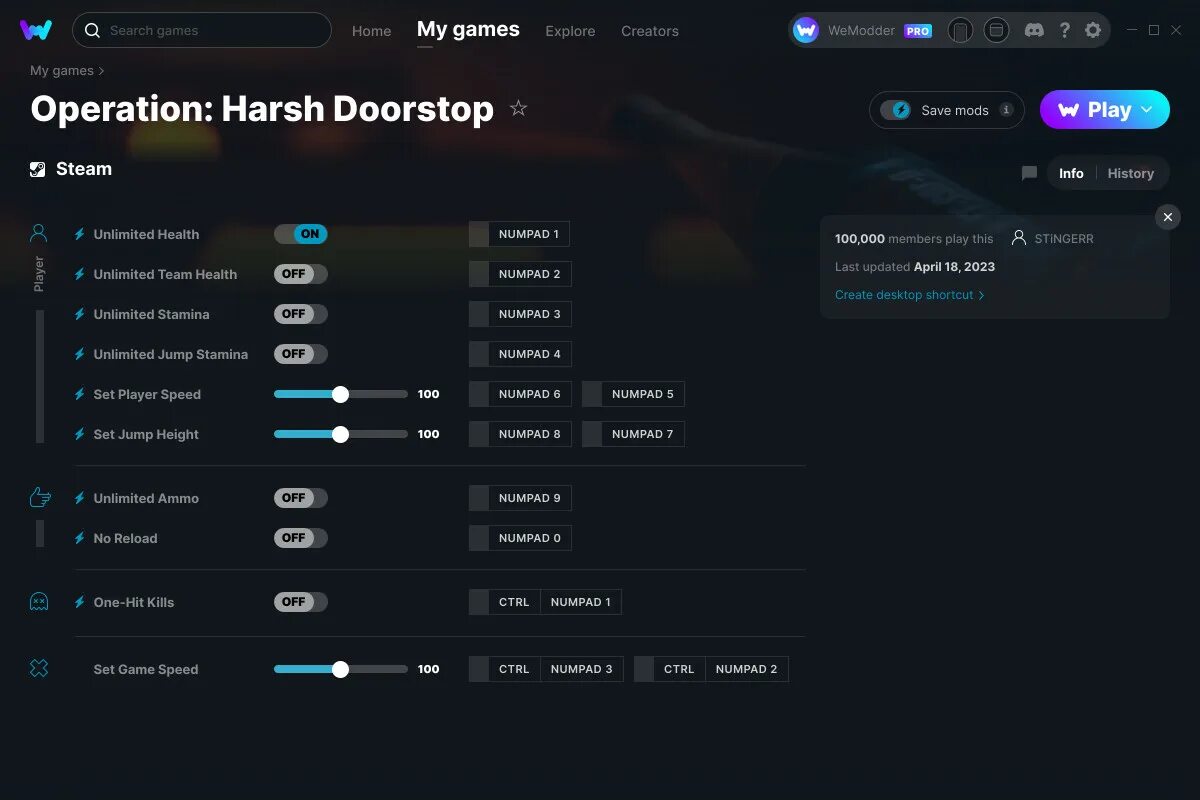Click the PRO badge
Viewport: 1200px width, 800px height.
click(x=918, y=31)
